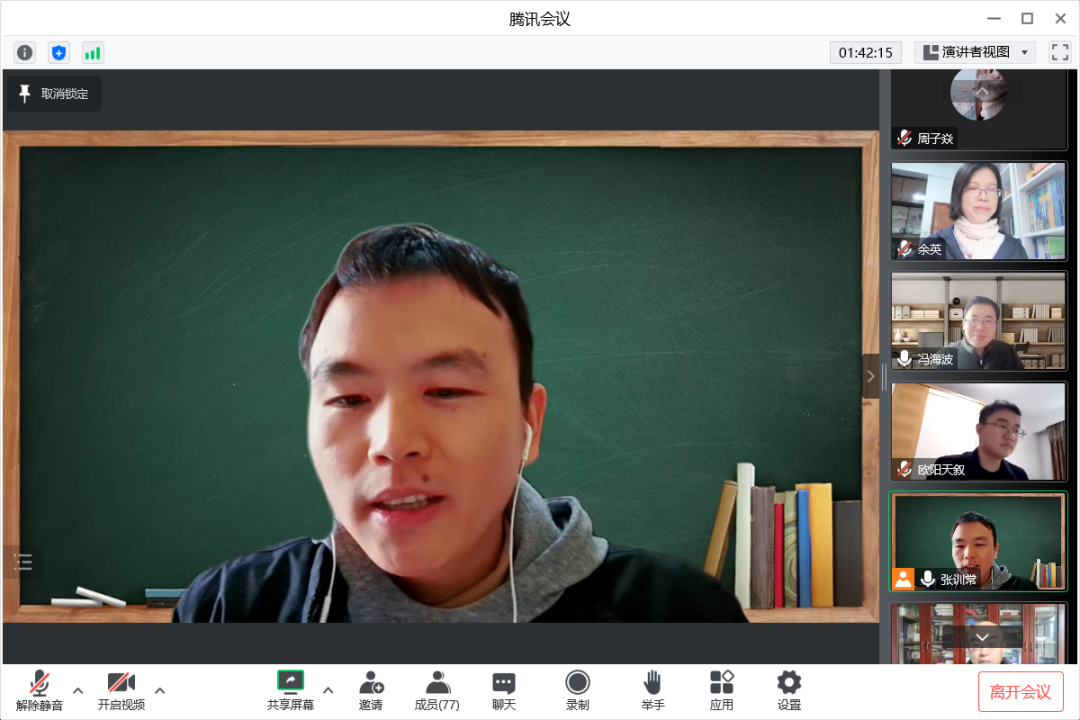Expand video options arrow beside 开启视频
The width and height of the screenshot is (1080, 720).
[160, 690]
